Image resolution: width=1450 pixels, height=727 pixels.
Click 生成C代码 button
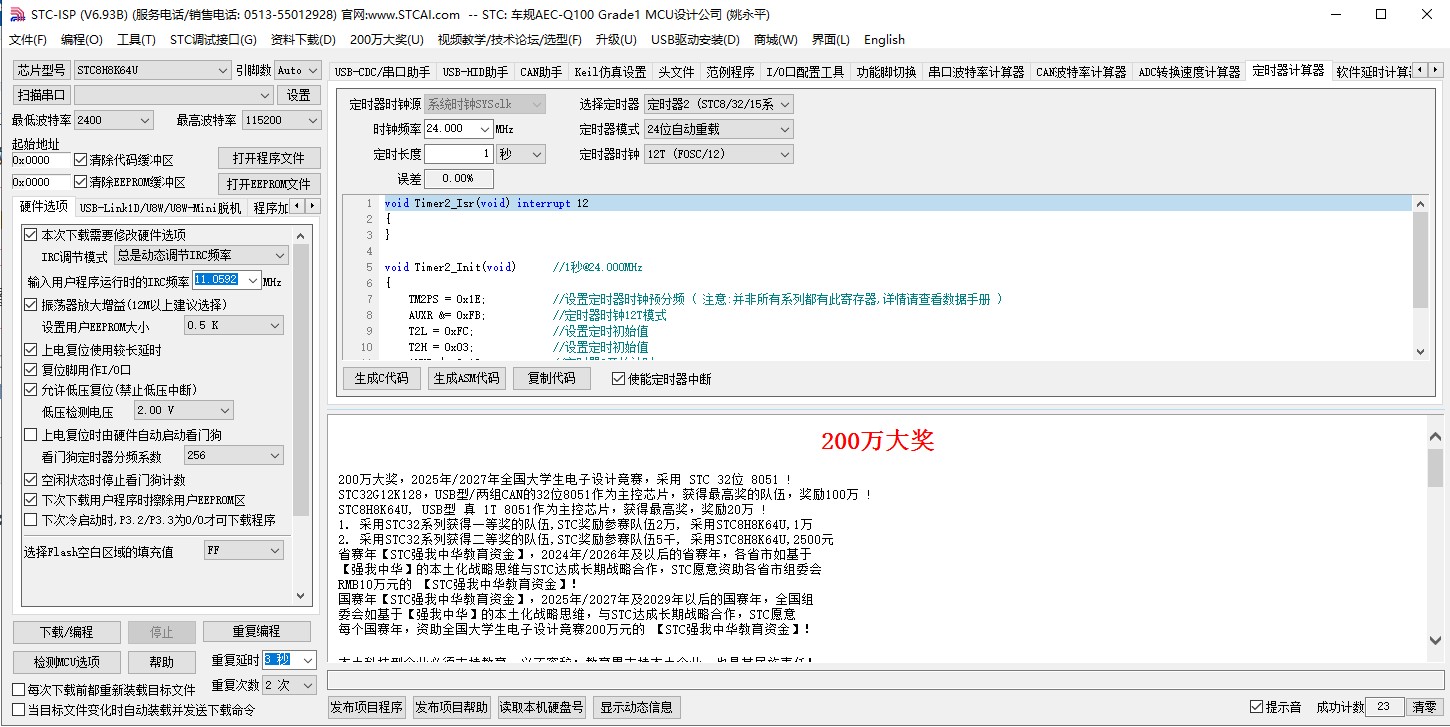point(382,378)
